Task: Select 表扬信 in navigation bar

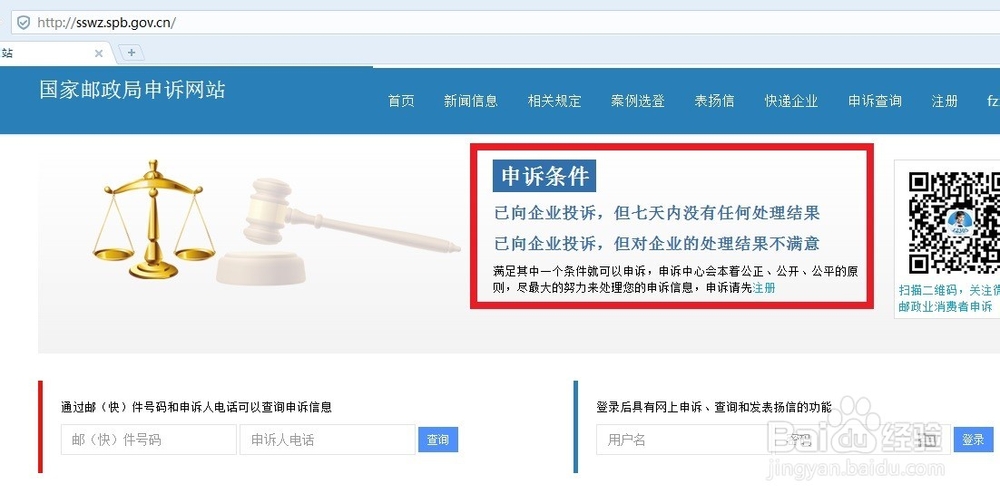Action: [714, 101]
